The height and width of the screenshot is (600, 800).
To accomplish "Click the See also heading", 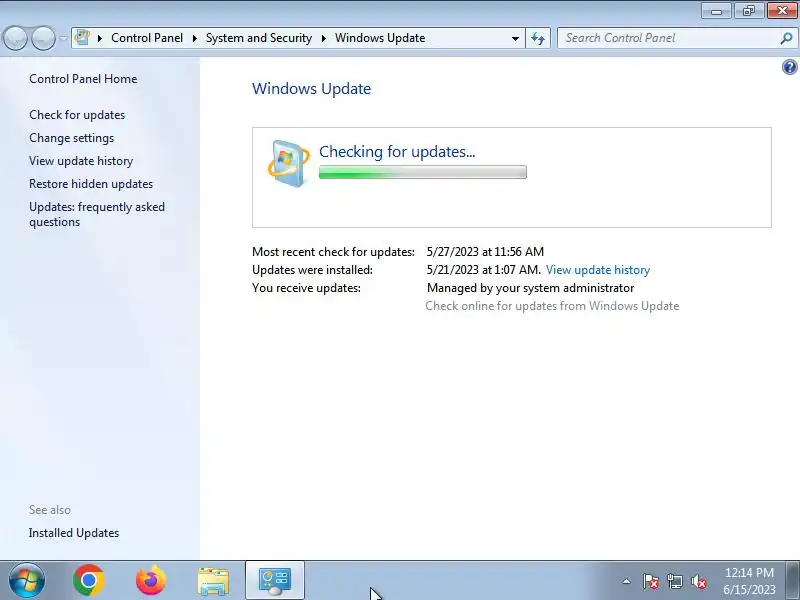I will 50,510.
